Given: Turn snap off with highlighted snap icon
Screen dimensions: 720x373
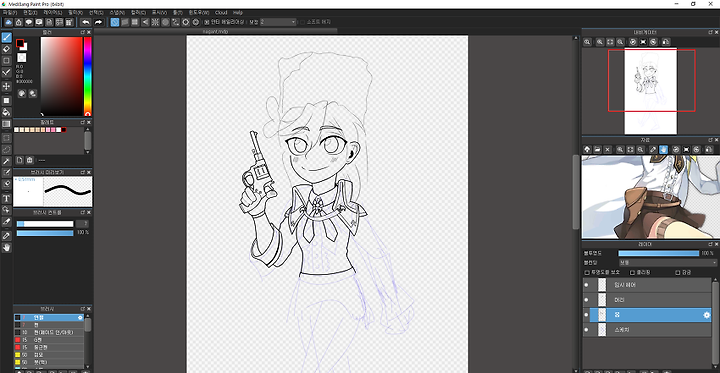Looking at the screenshot, I should [x=115, y=22].
